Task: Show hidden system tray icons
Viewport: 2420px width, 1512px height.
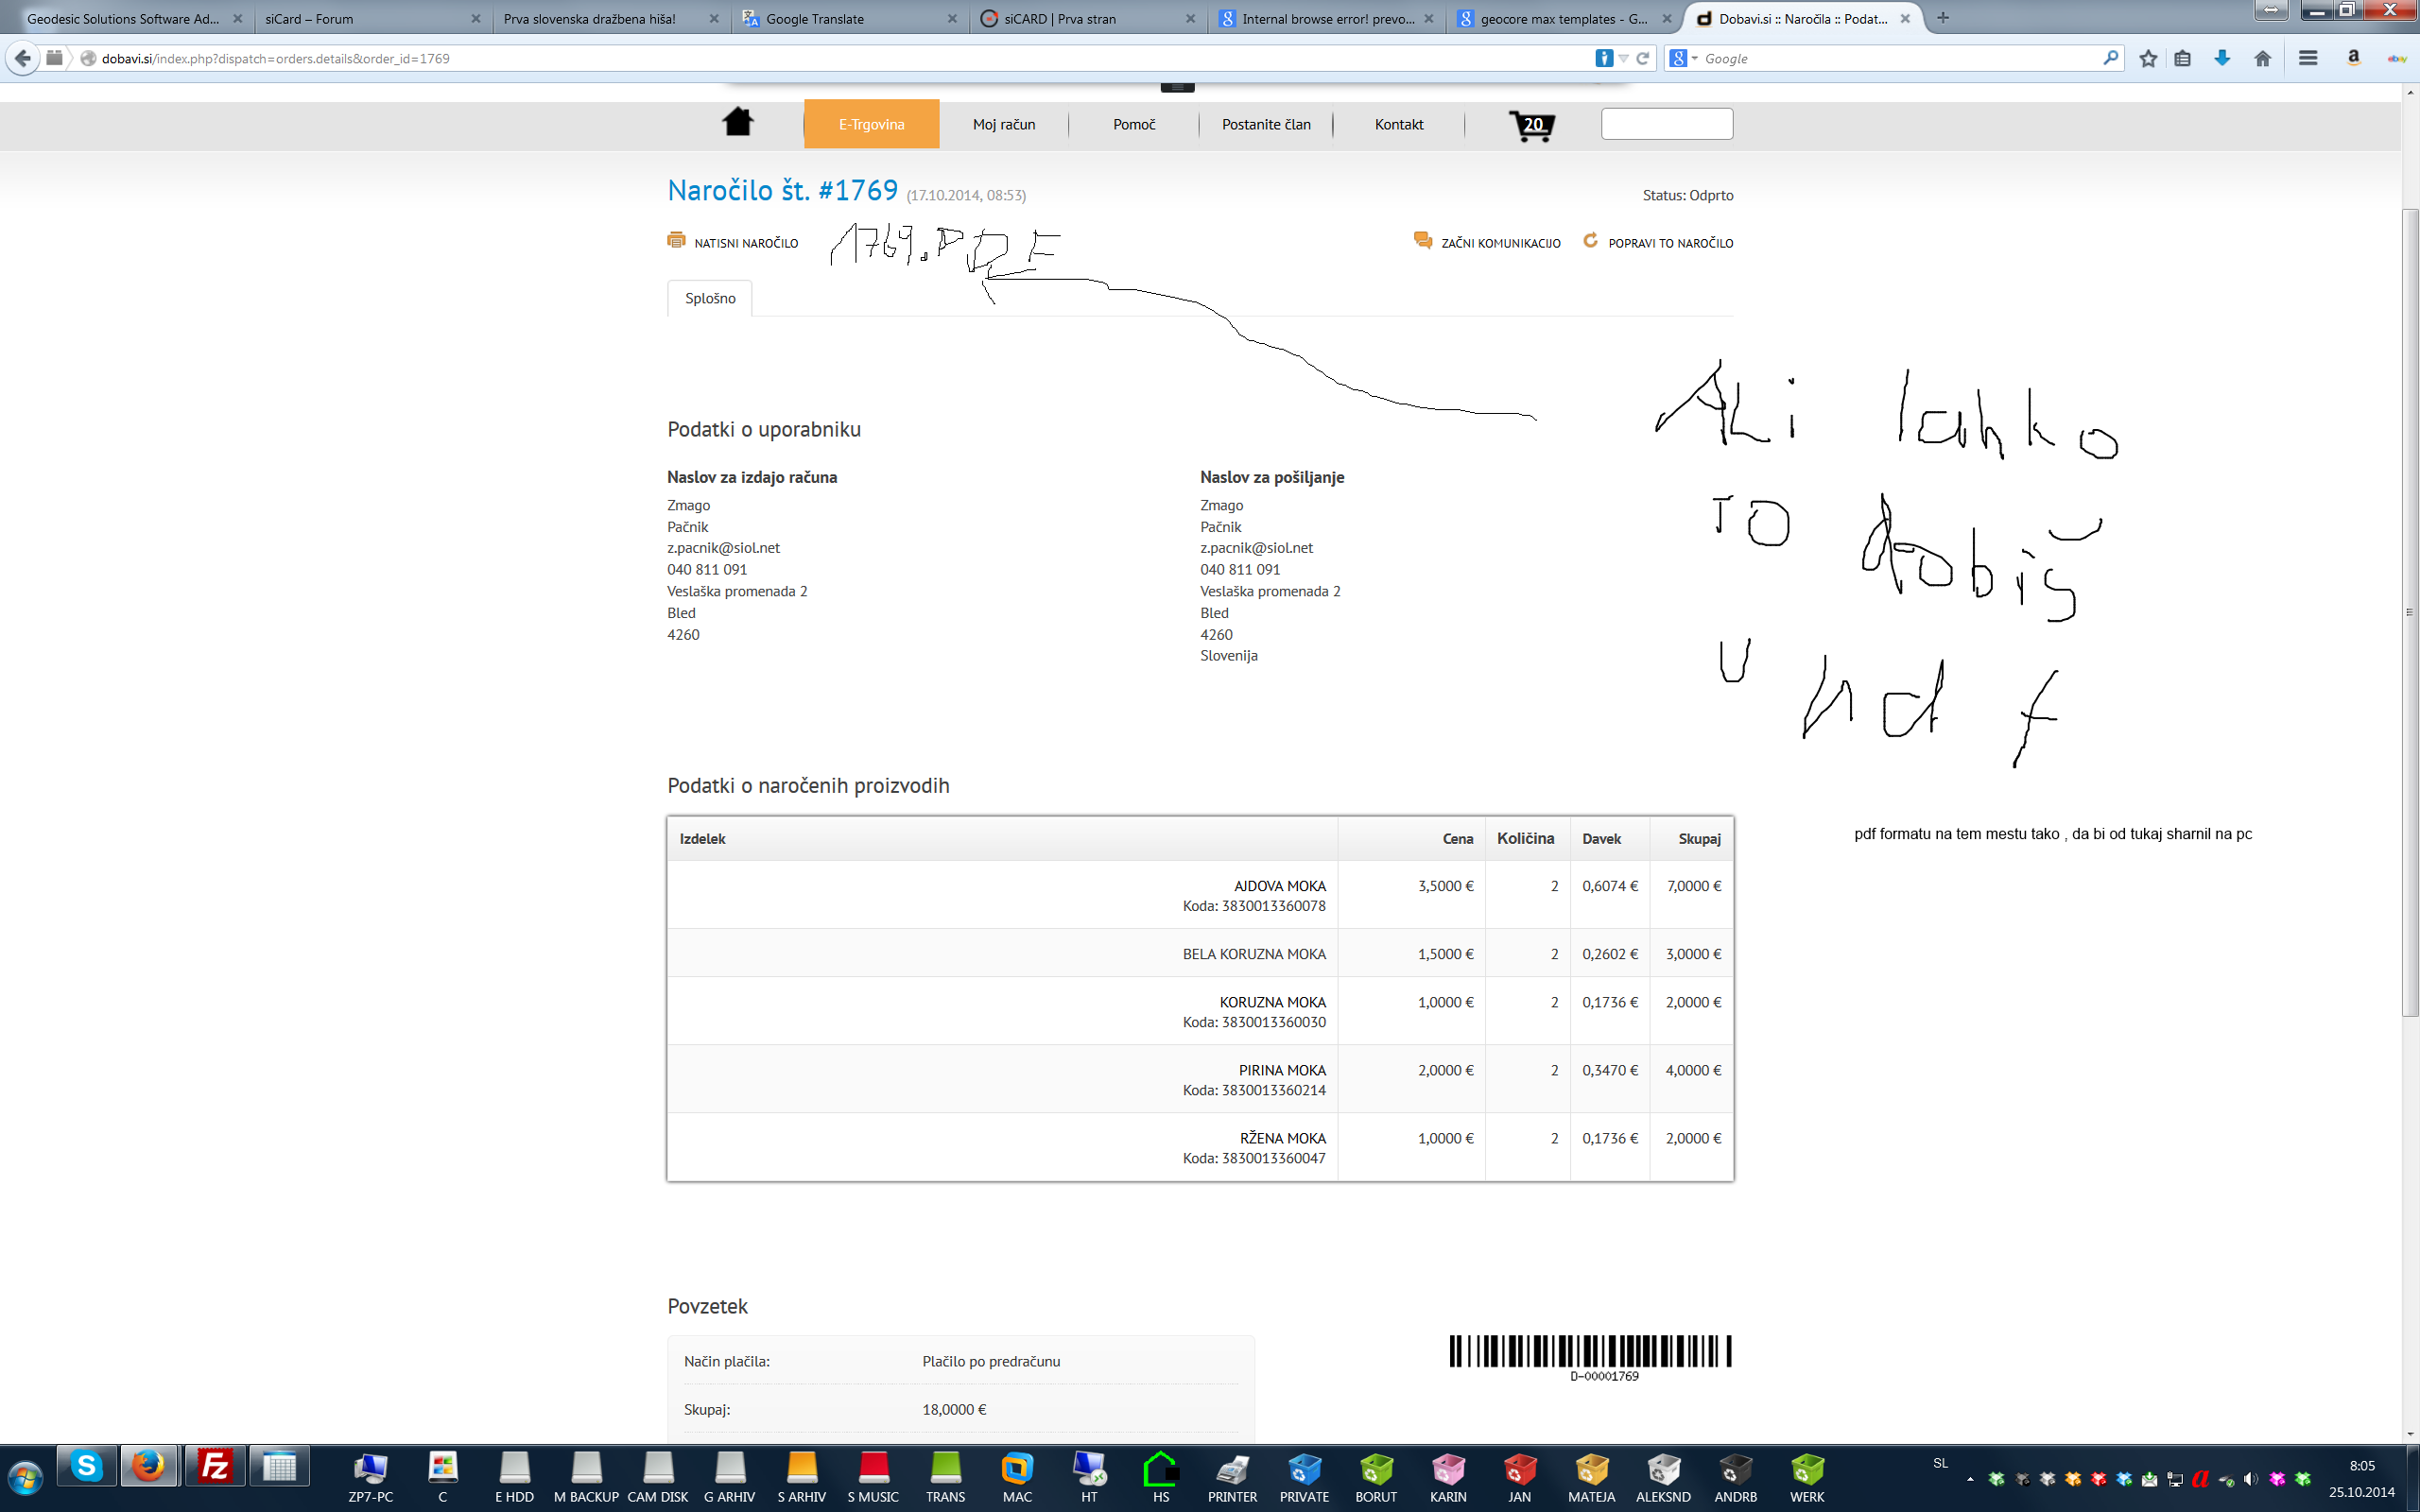Action: (x=1970, y=1479)
